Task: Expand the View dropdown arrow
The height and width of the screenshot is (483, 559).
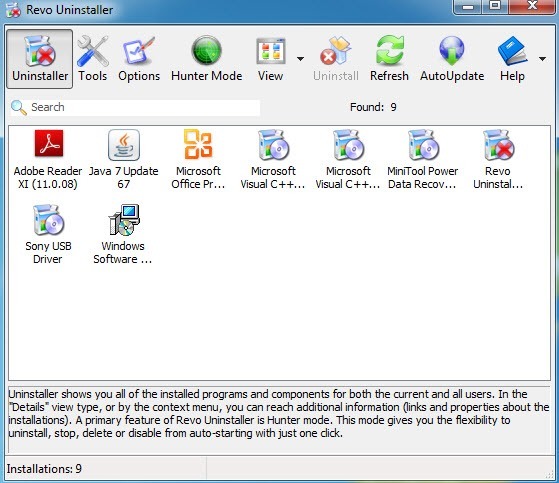Action: (x=301, y=59)
